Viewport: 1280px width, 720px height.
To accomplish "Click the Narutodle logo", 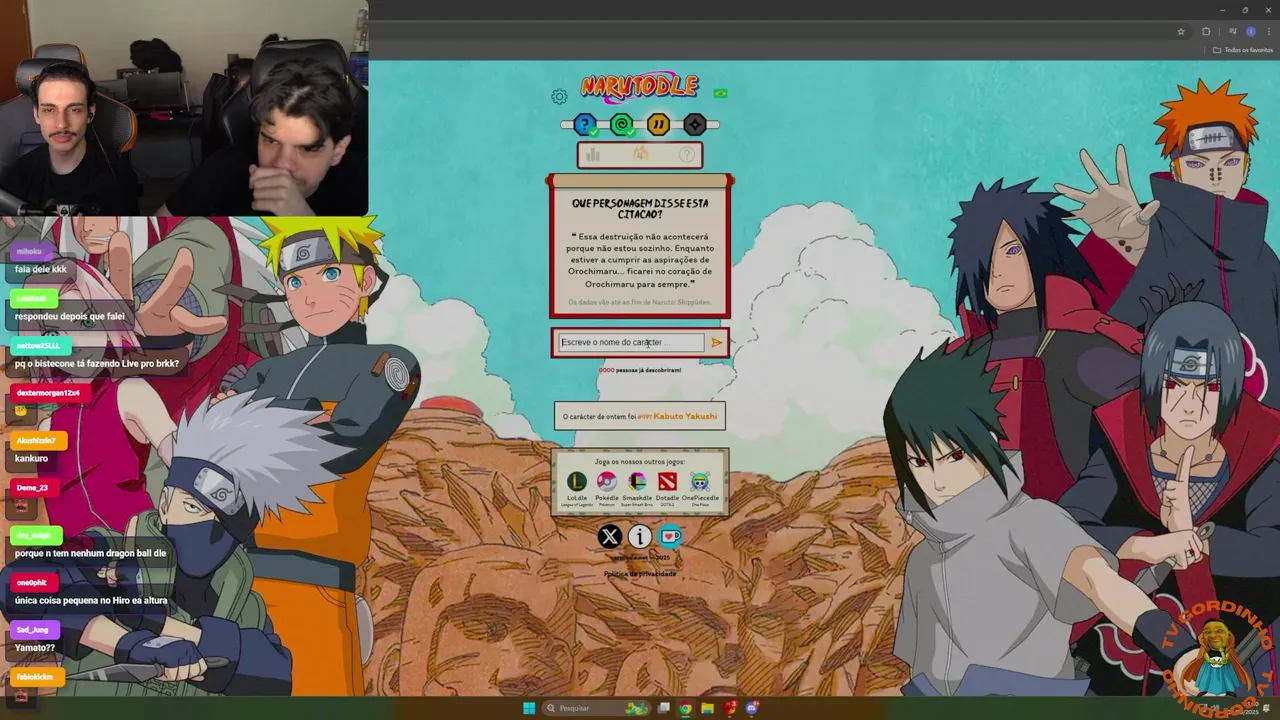I will click(640, 88).
